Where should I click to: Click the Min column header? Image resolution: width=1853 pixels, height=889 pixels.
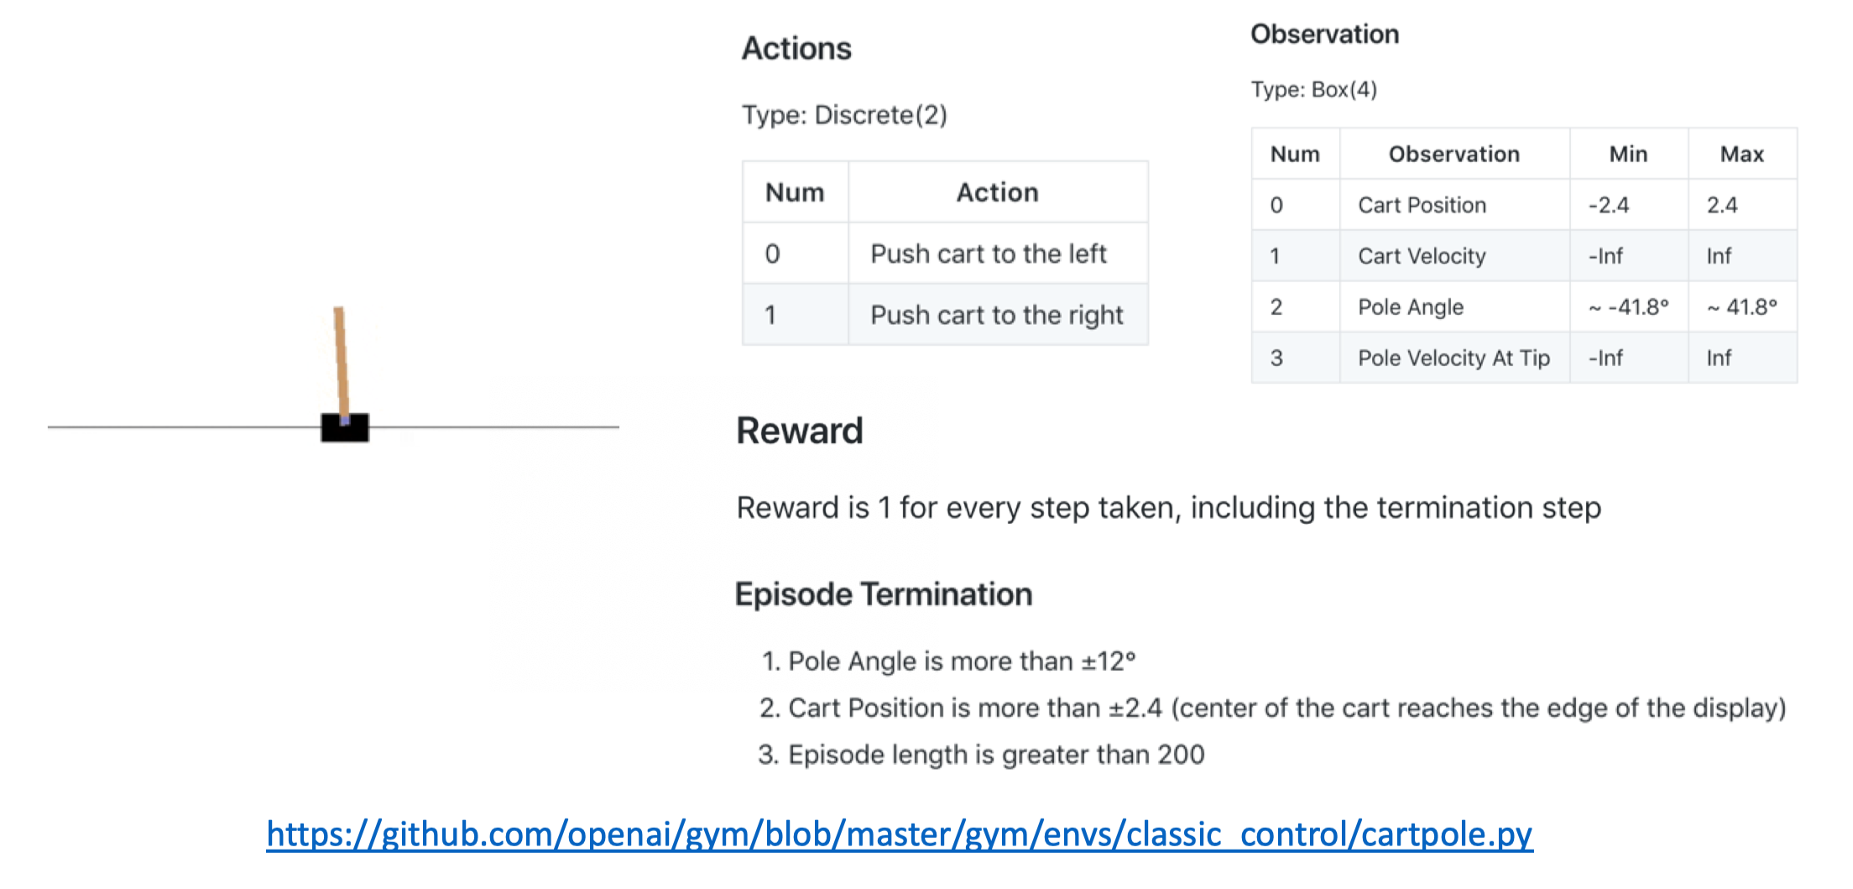click(x=1627, y=154)
